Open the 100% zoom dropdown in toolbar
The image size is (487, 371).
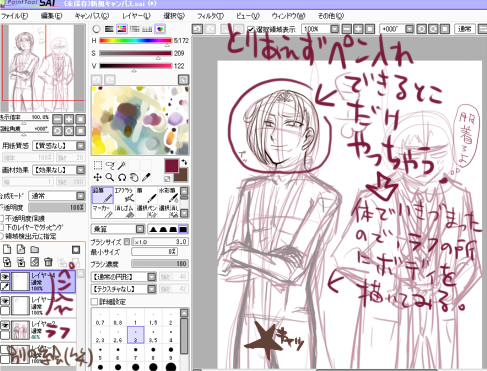pyautogui.click(x=334, y=29)
